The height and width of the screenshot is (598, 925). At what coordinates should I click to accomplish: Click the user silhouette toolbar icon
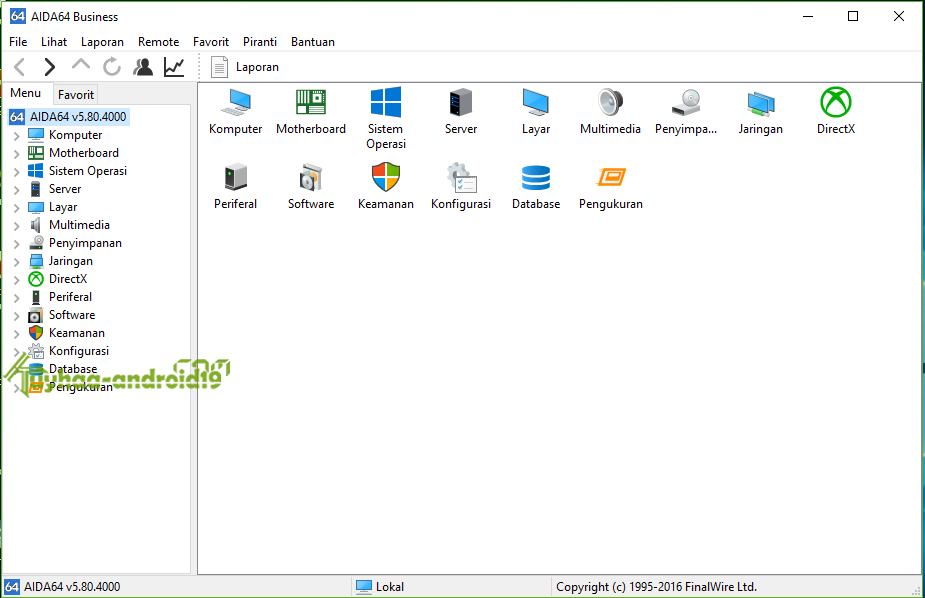[143, 67]
